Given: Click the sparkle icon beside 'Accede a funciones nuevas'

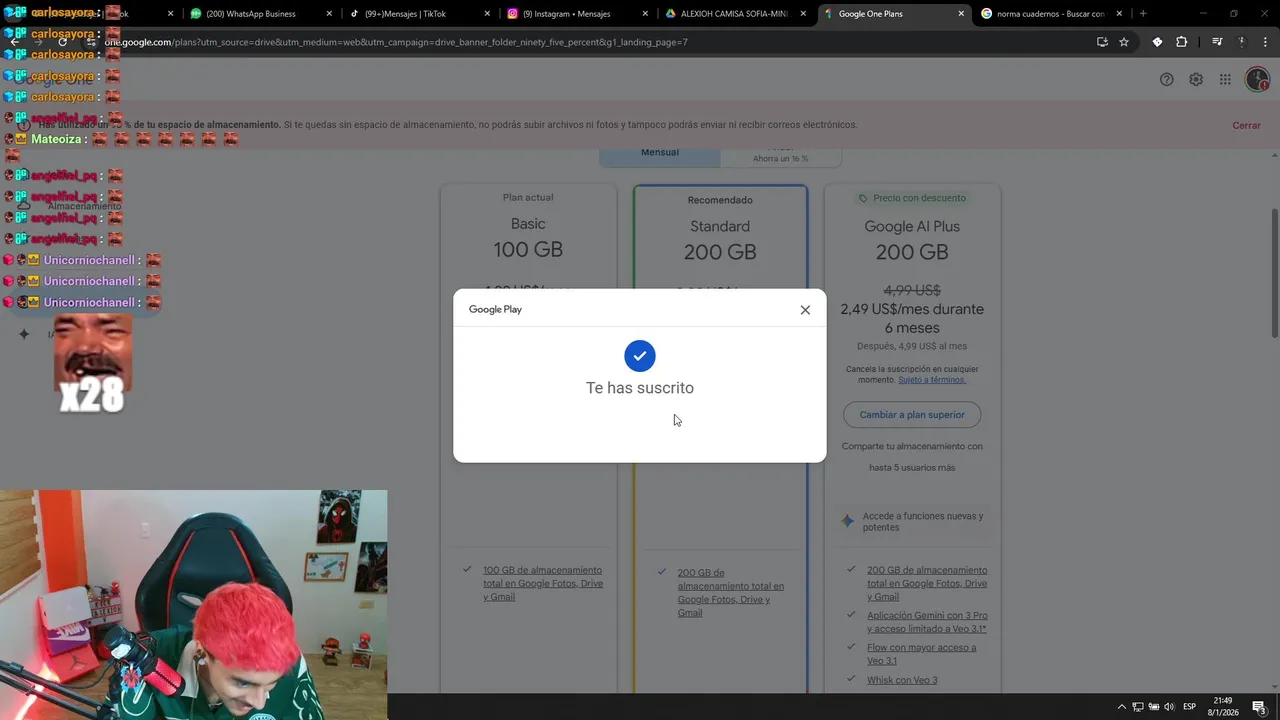Looking at the screenshot, I should point(848,521).
